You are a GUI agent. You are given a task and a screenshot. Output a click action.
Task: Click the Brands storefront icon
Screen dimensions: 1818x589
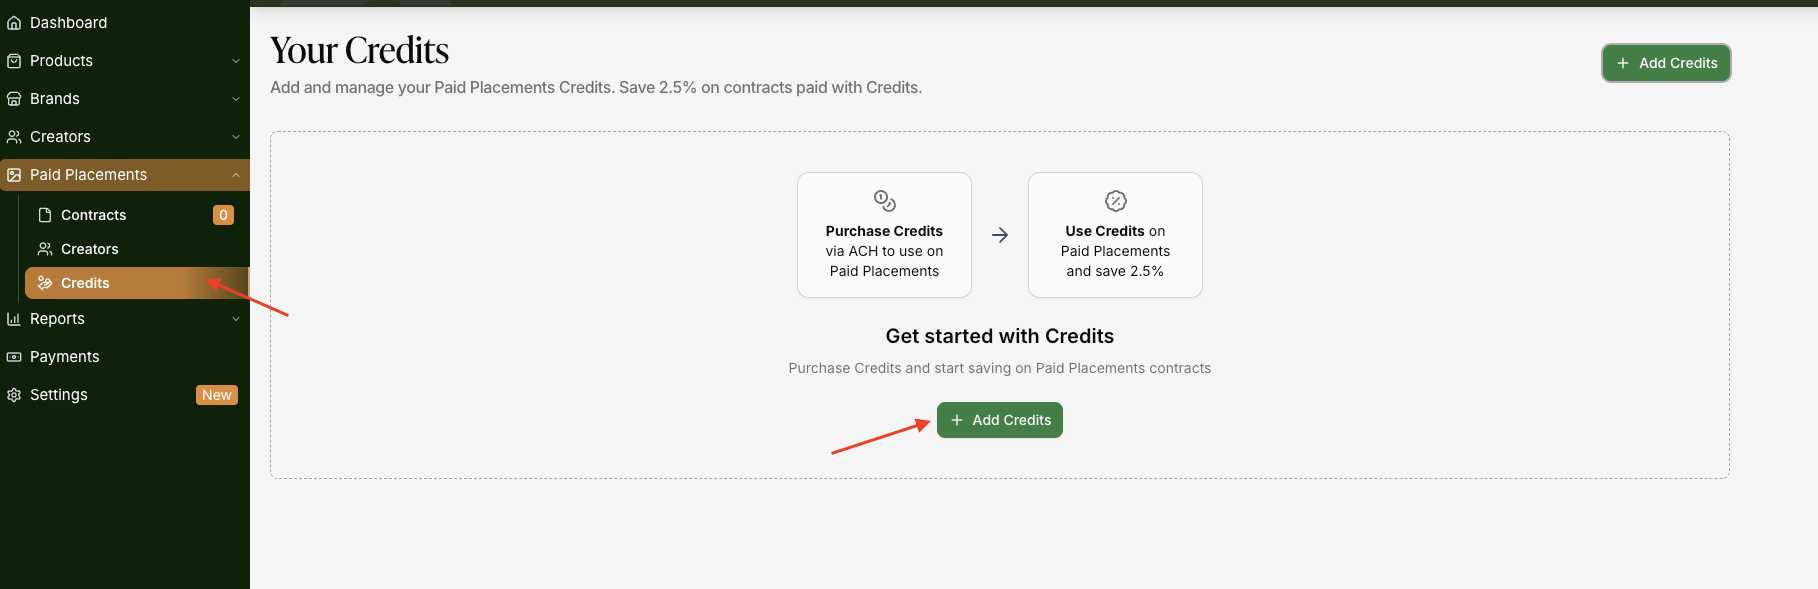[14, 99]
